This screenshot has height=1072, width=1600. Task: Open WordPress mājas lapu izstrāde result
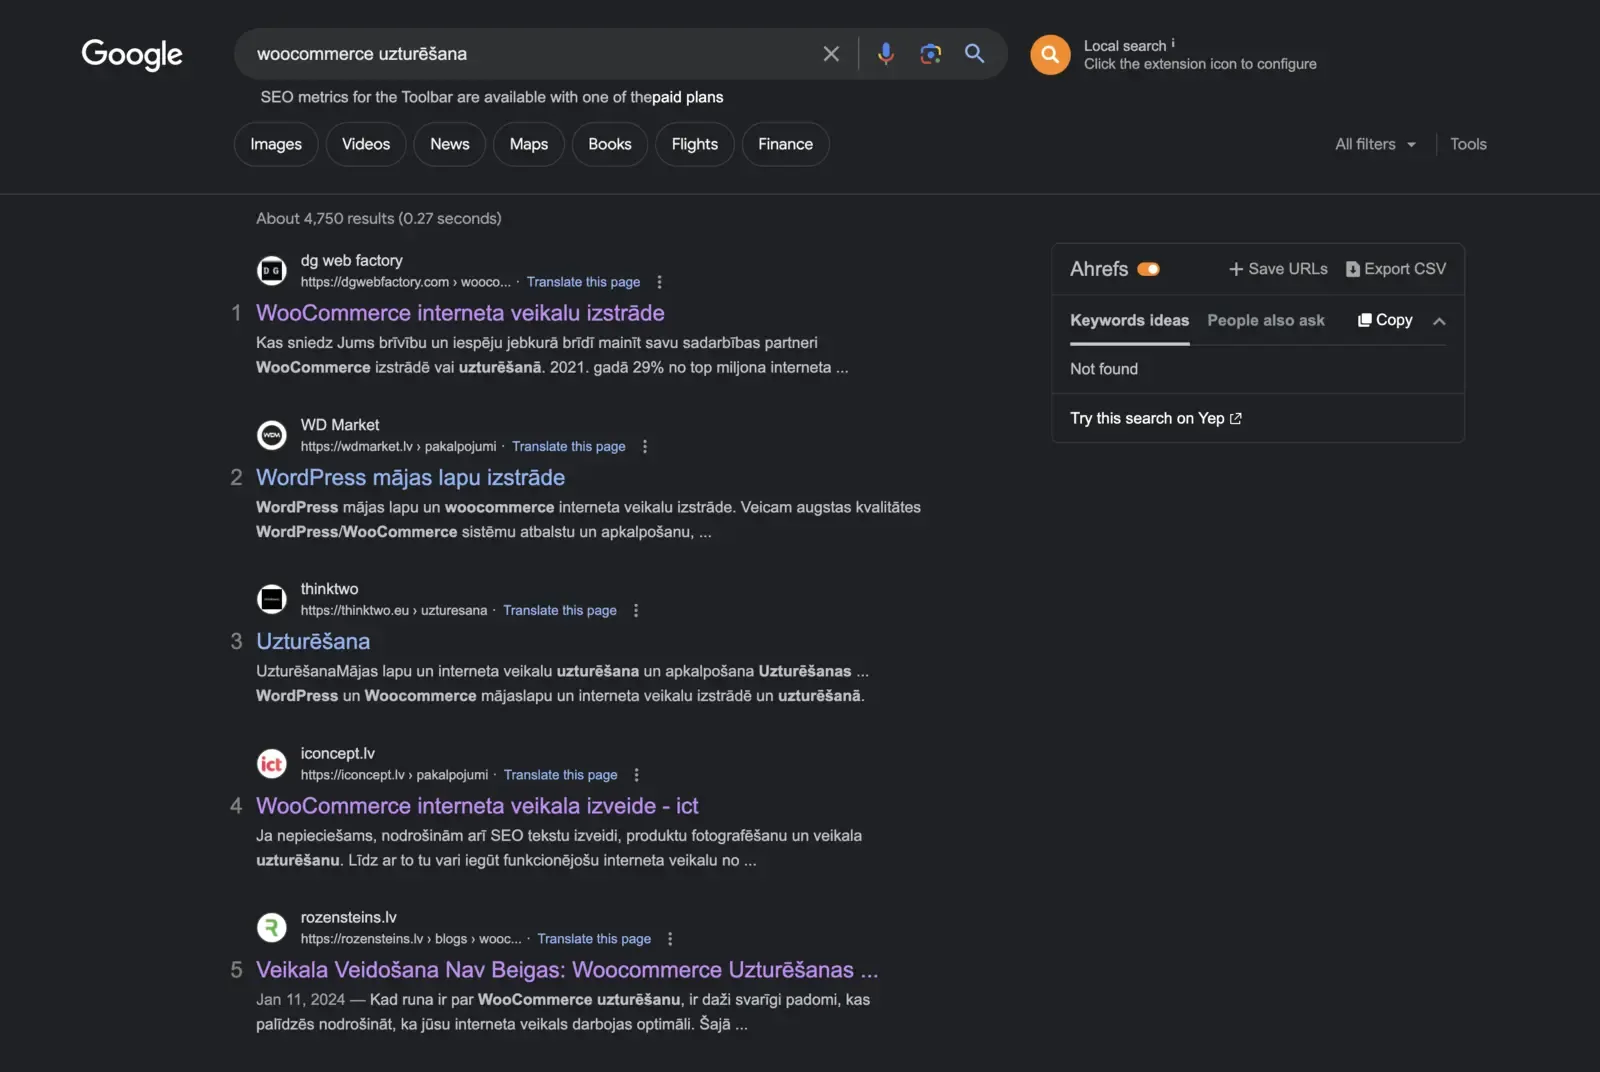(x=410, y=478)
